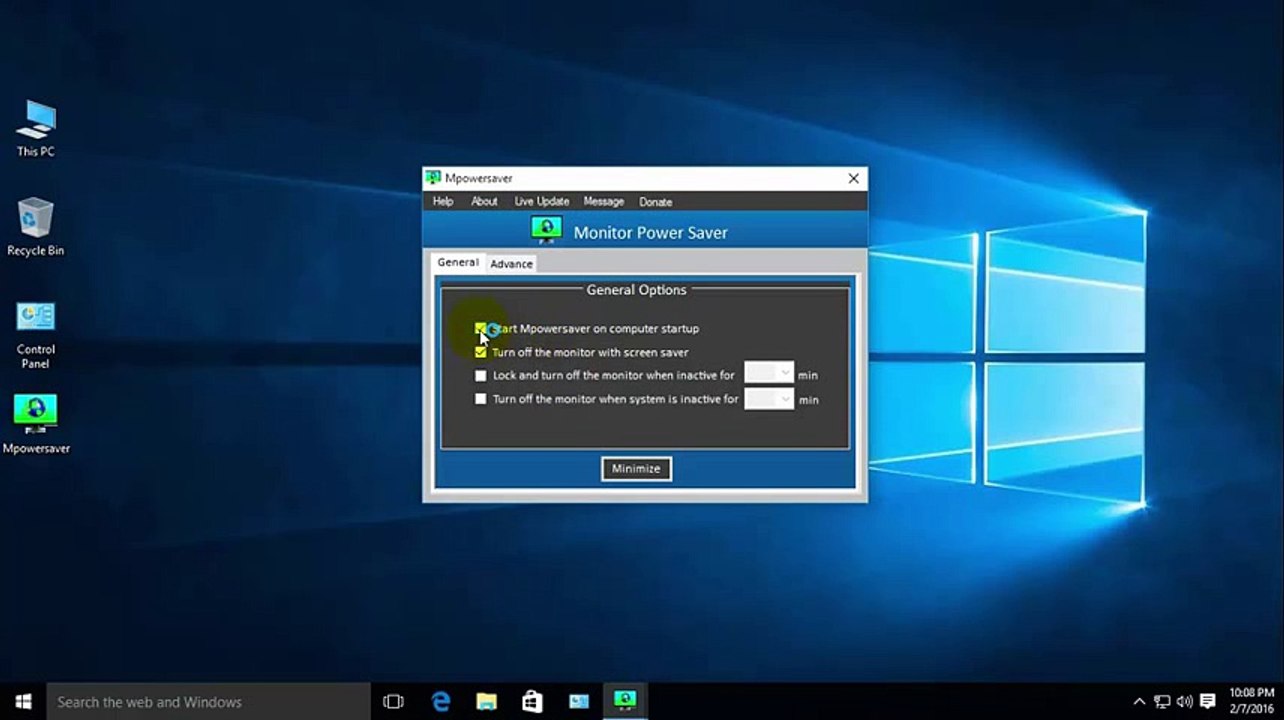This screenshot has width=1284, height=720.
Task: Click the taskbar app icon next to the Store
Action: [x=578, y=702]
